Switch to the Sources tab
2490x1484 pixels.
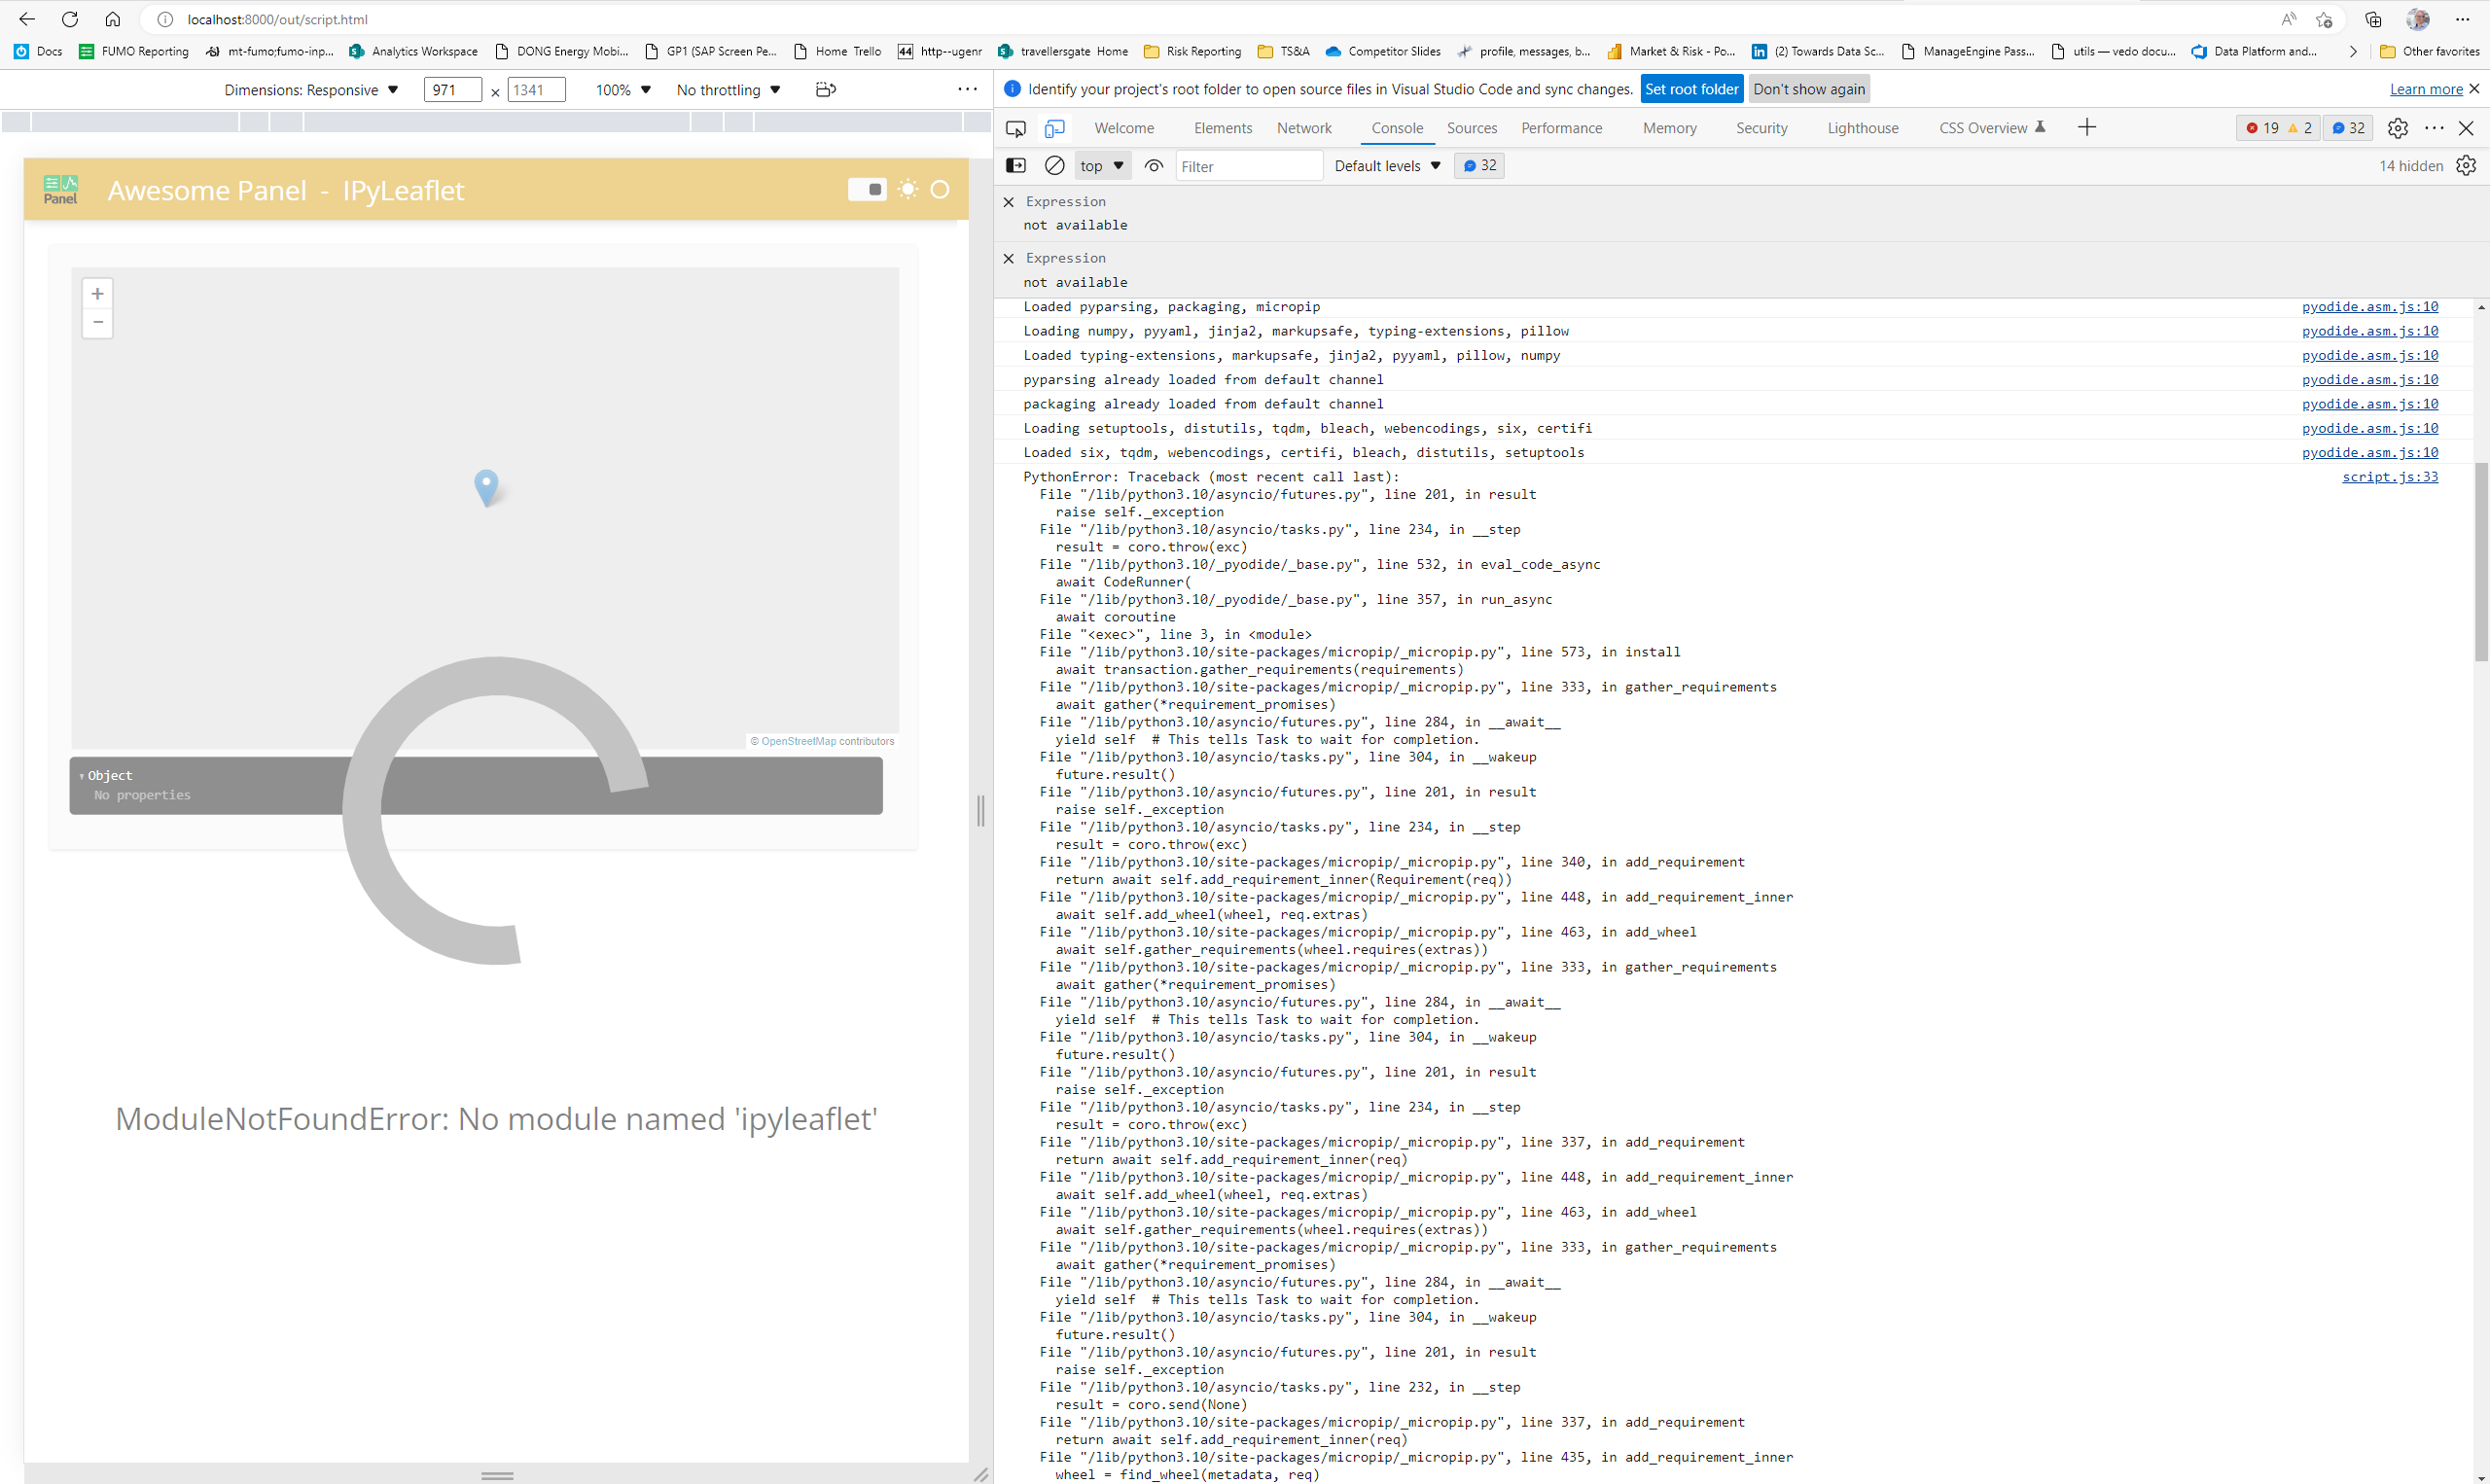(1471, 128)
